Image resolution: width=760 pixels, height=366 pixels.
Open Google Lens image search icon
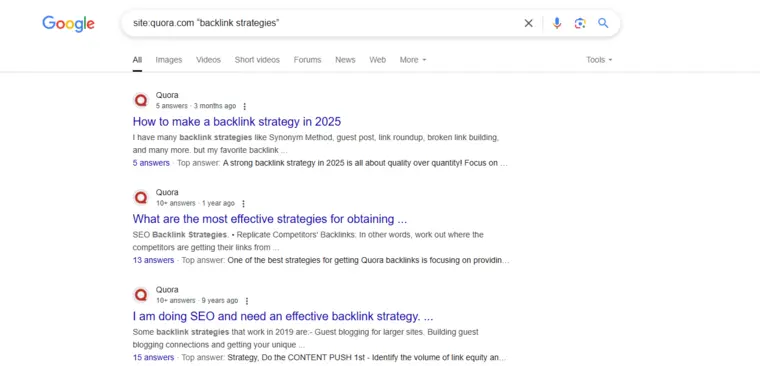(580, 23)
